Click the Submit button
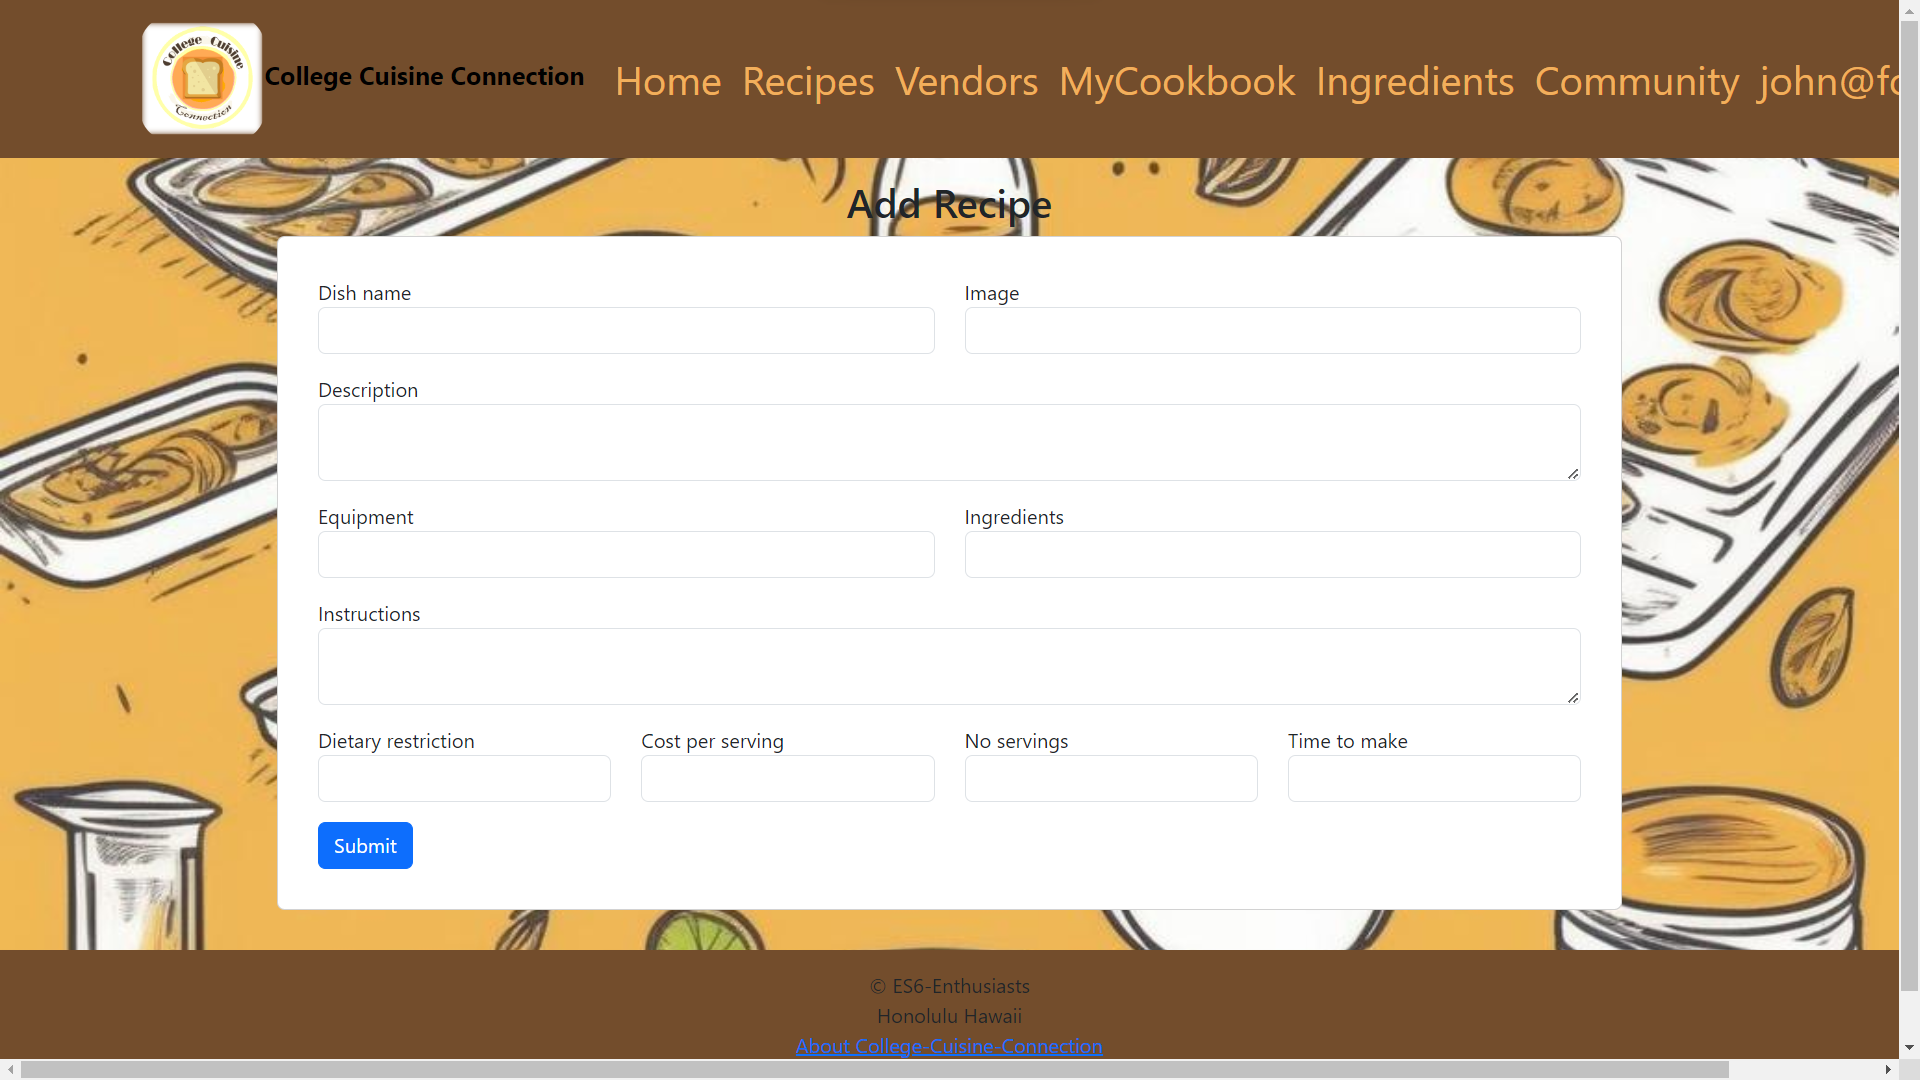1920x1080 pixels. point(364,845)
